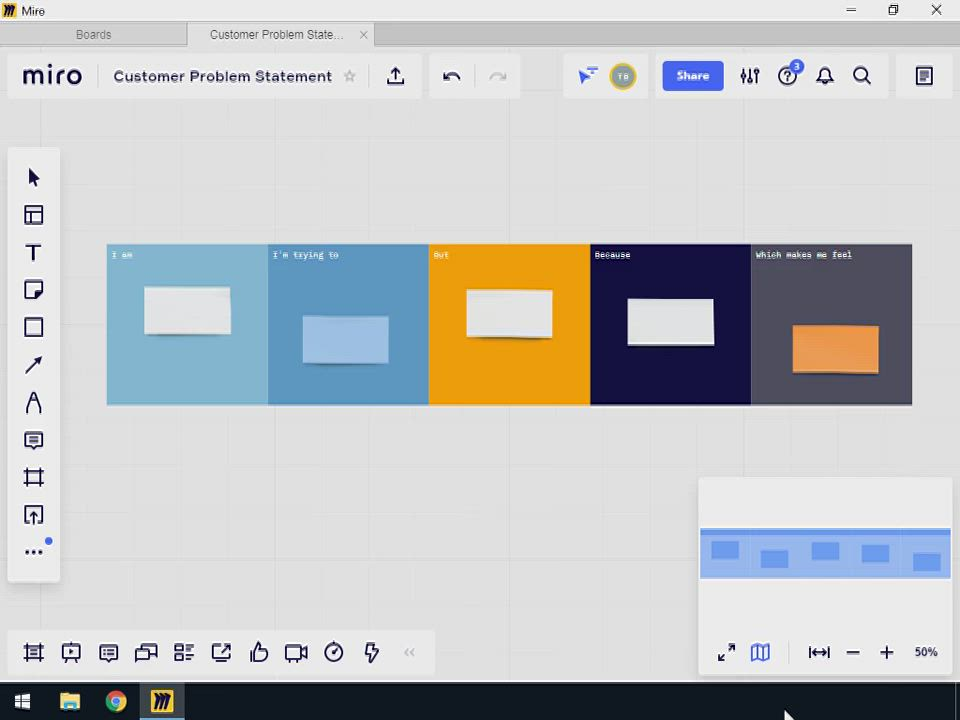Viewport: 960px width, 720px height.
Task: Fit board to screen width
Action: (819, 652)
